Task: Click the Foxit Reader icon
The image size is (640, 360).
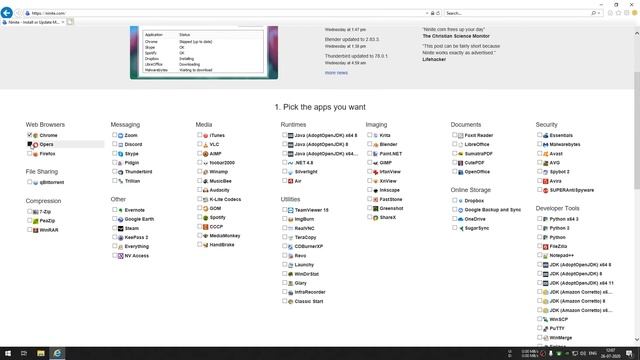Action: click(x=460, y=136)
